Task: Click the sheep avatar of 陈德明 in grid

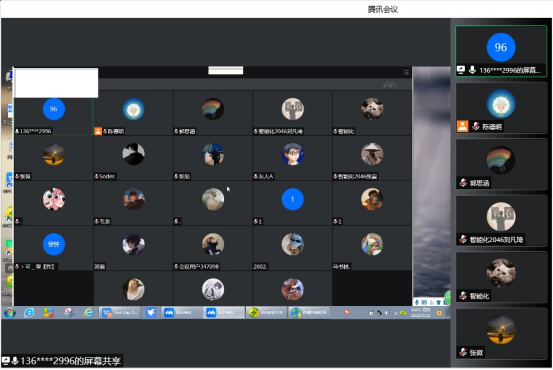Action: pyautogui.click(x=133, y=109)
